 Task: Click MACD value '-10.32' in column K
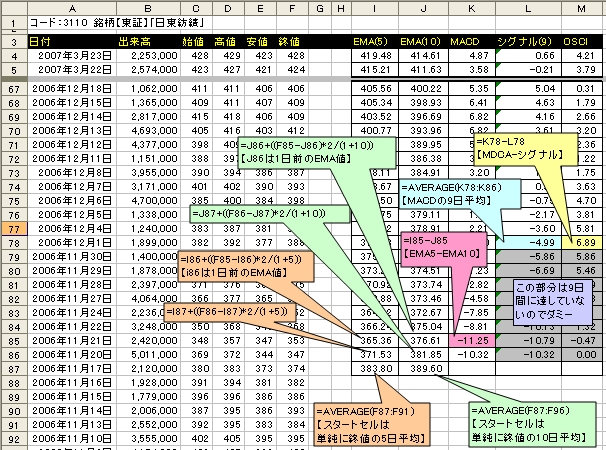click(x=472, y=355)
